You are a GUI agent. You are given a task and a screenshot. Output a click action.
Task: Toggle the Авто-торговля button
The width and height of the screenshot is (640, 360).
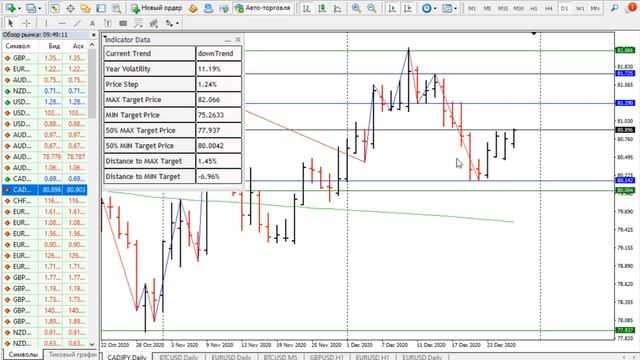[263, 8]
